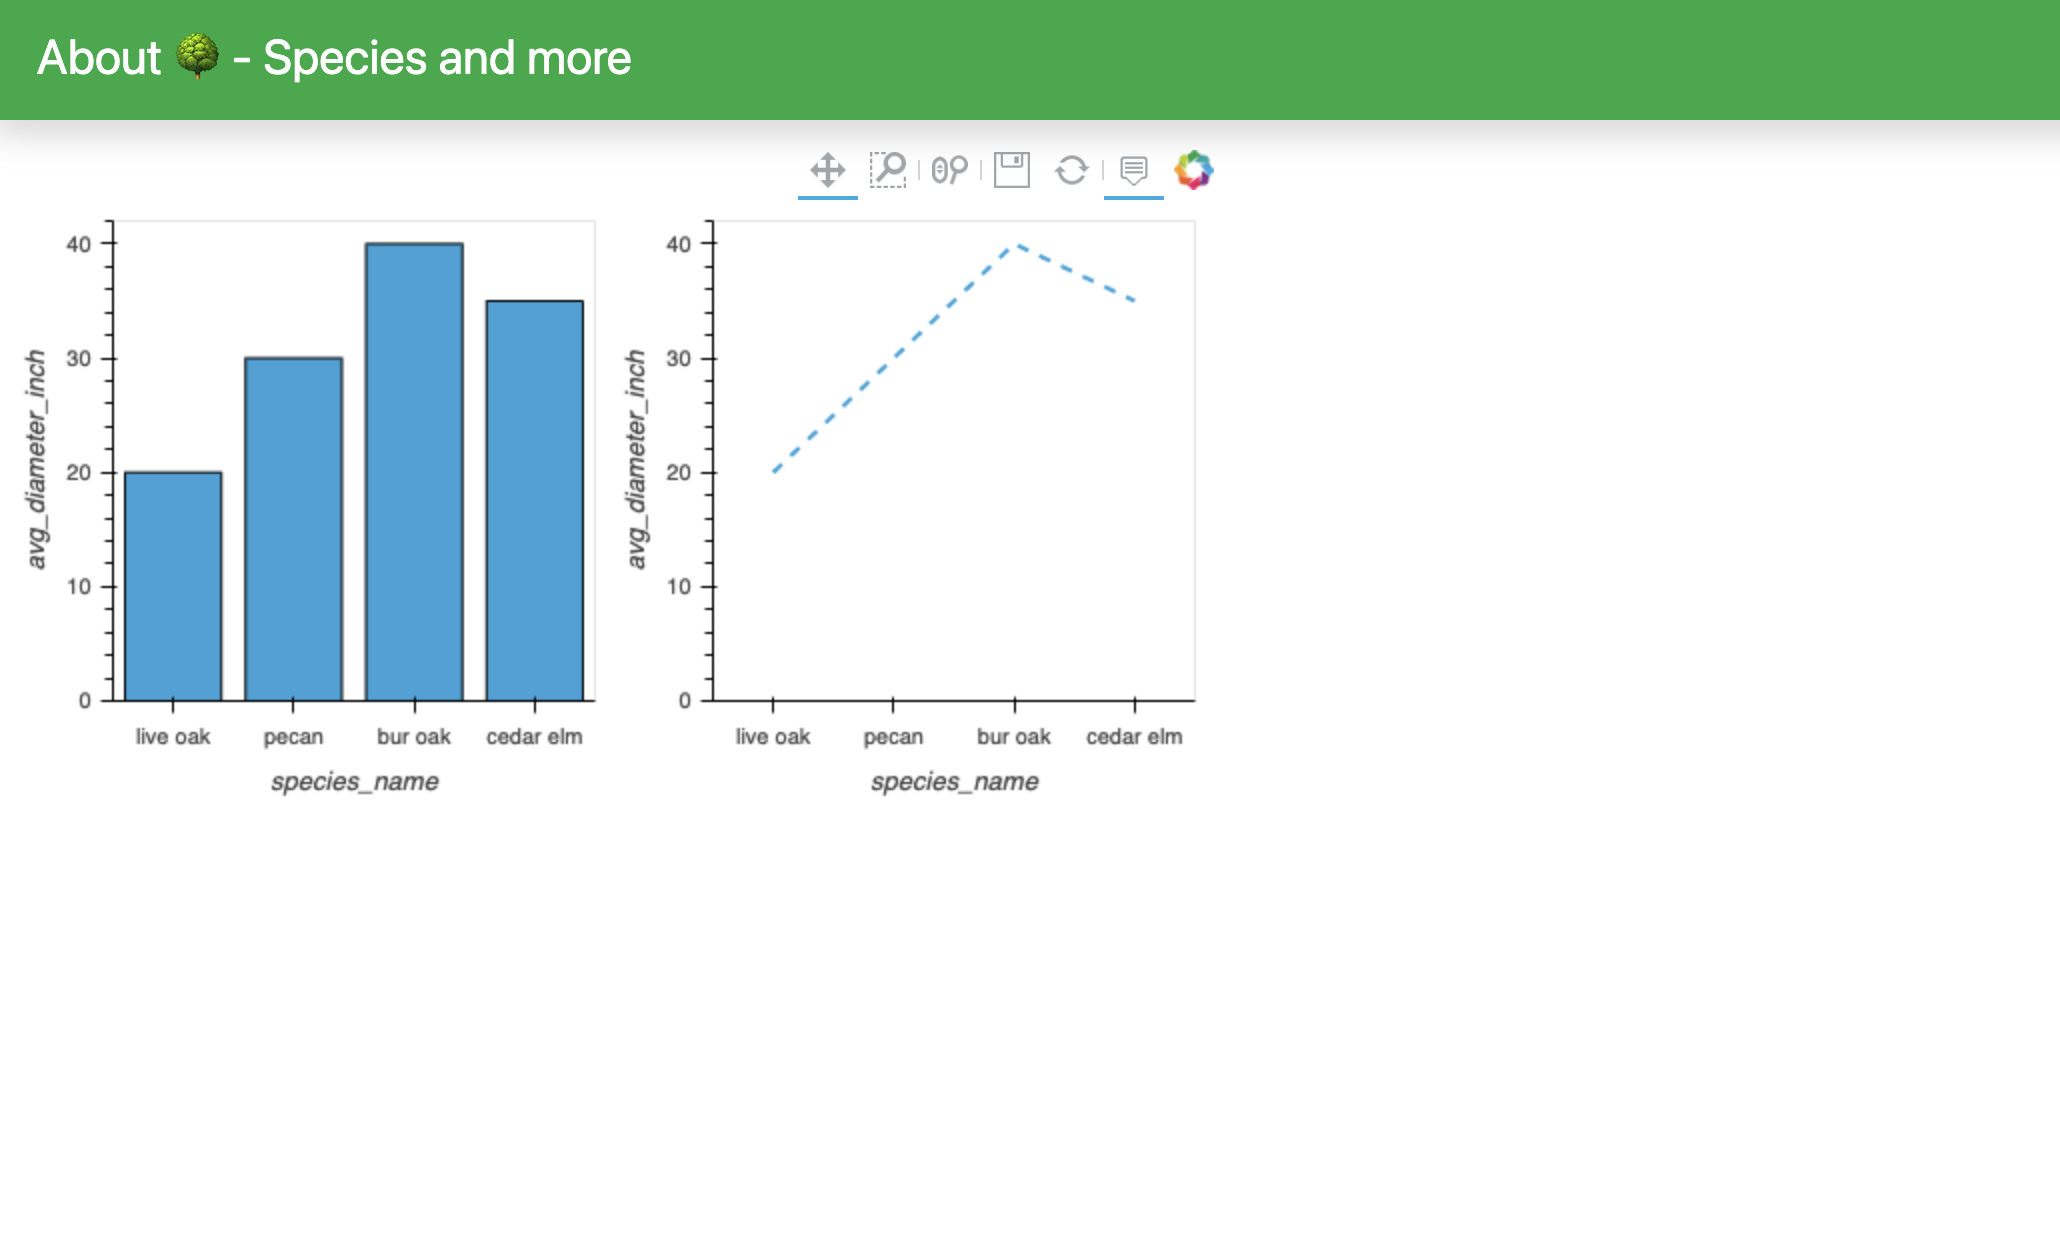
Task: Click 'bur oak' tick label on line chart
Action: pos(1014,737)
